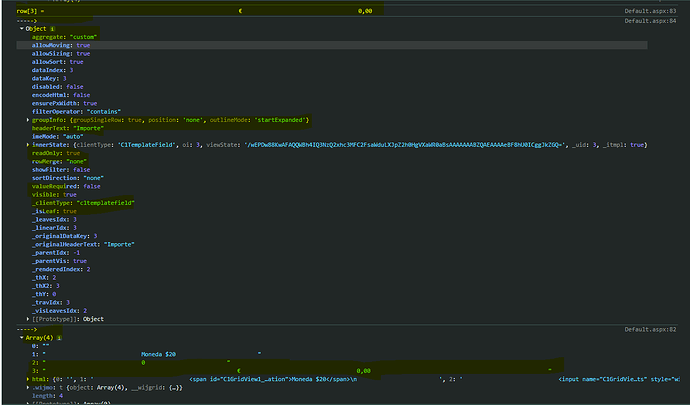Expand the html property of the array
Viewport: 690px width, 405px height.
[x=28, y=379]
